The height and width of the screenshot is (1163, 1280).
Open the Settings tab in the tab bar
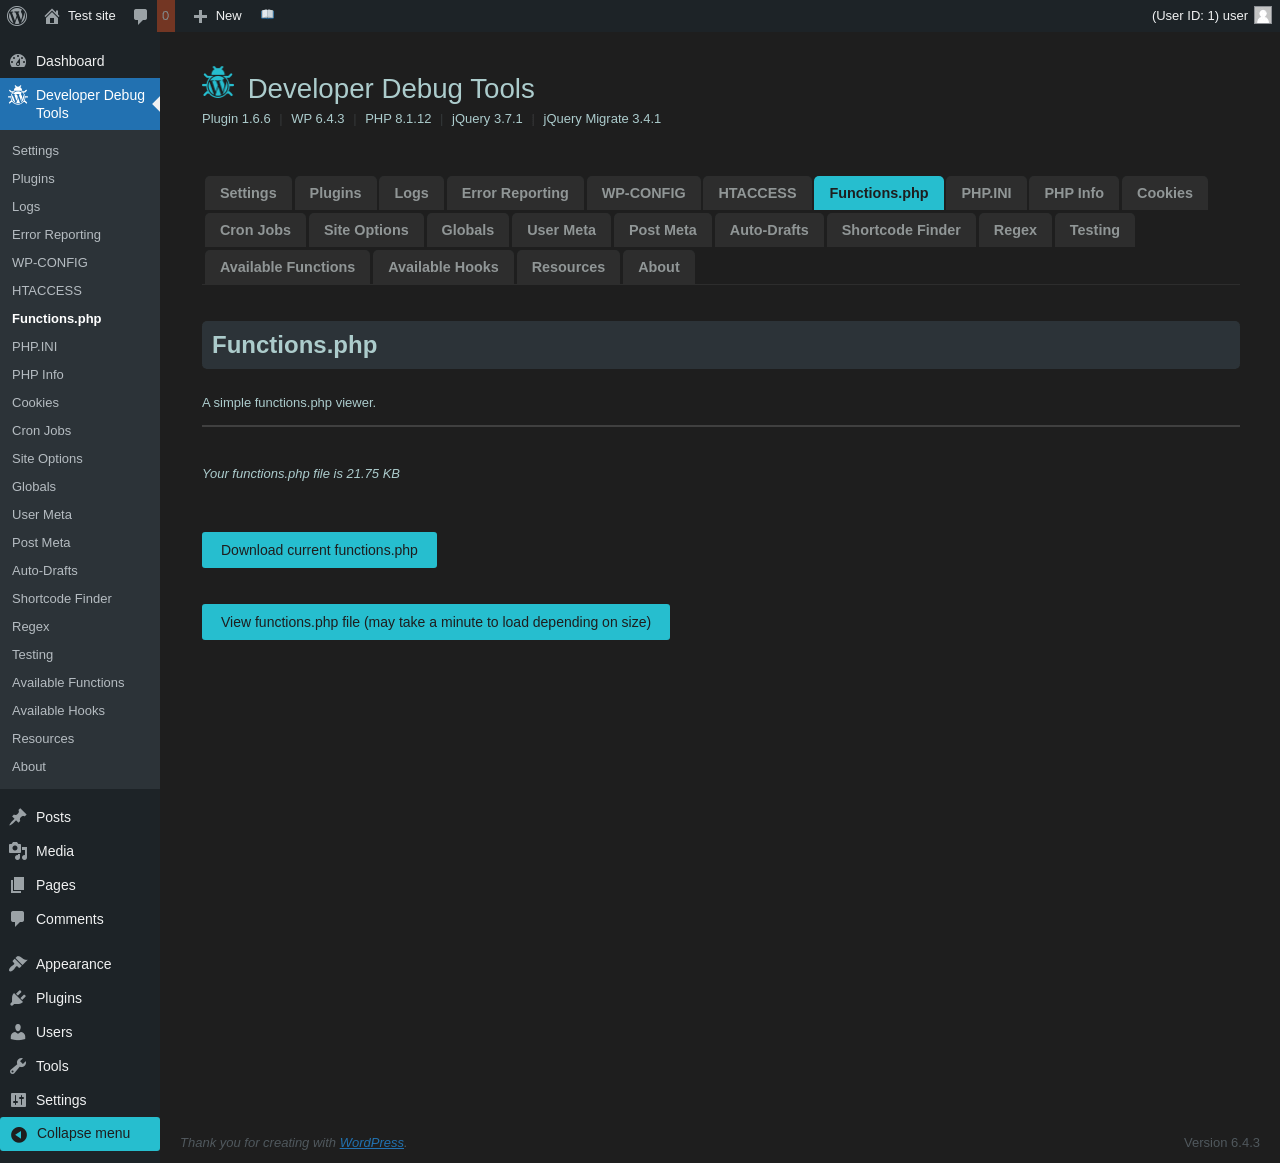pyautogui.click(x=248, y=193)
